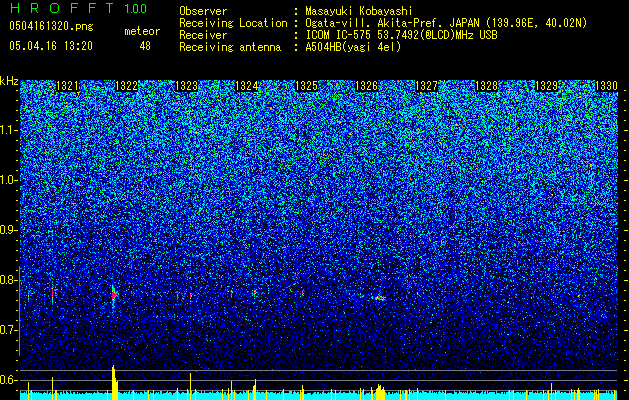Click the 1328 time marker

pos(486,86)
